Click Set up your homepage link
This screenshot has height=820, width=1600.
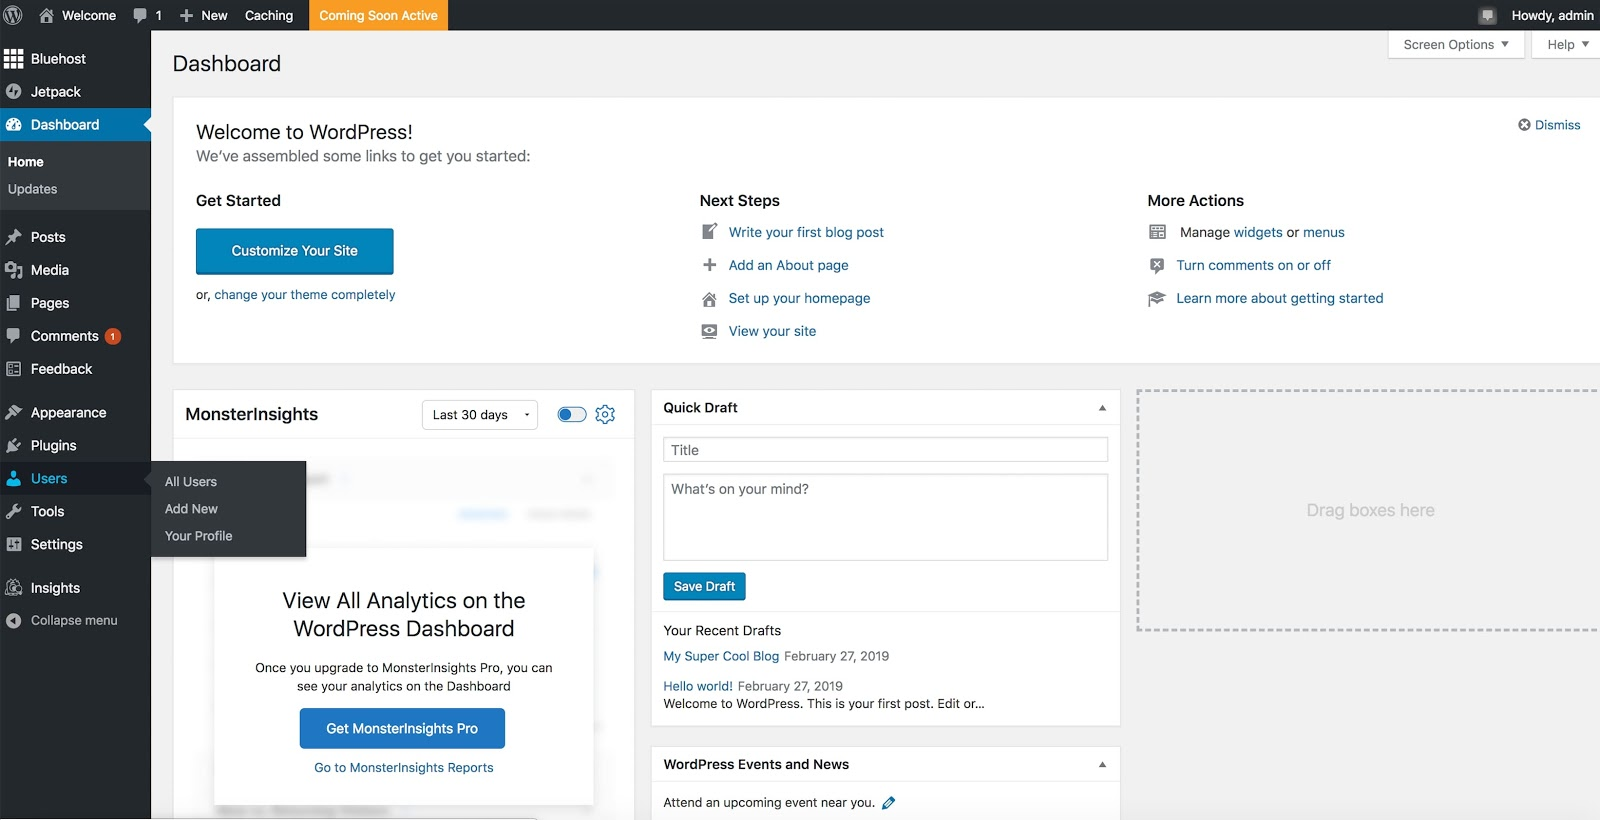click(799, 298)
